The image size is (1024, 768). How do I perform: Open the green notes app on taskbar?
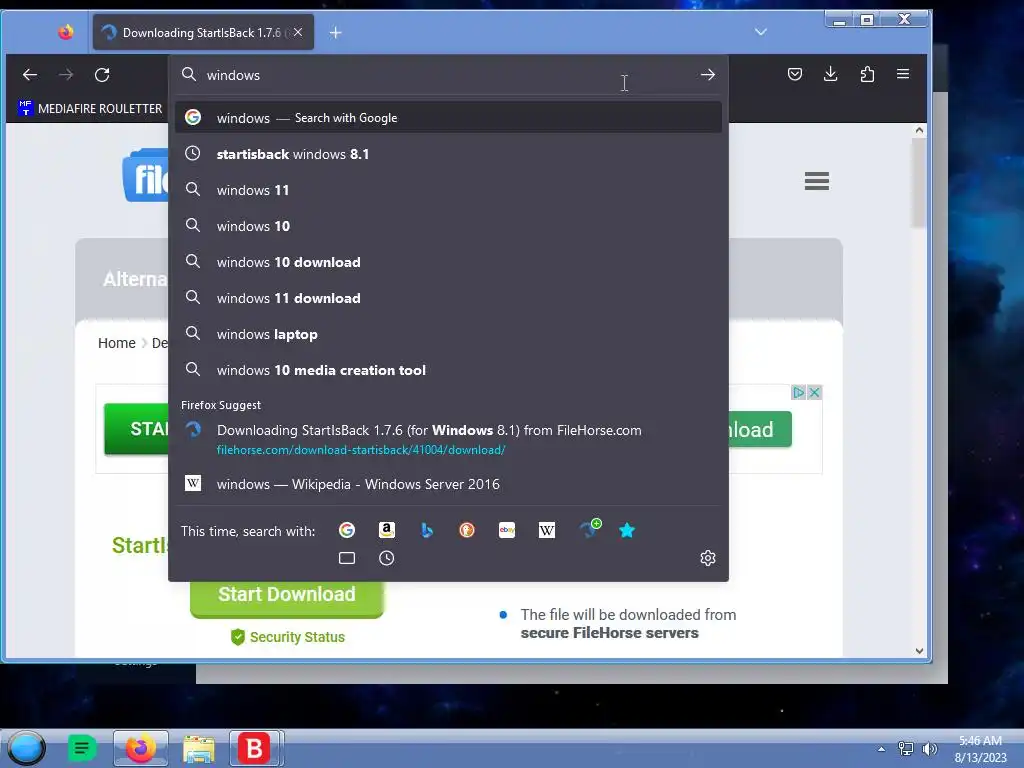82,748
